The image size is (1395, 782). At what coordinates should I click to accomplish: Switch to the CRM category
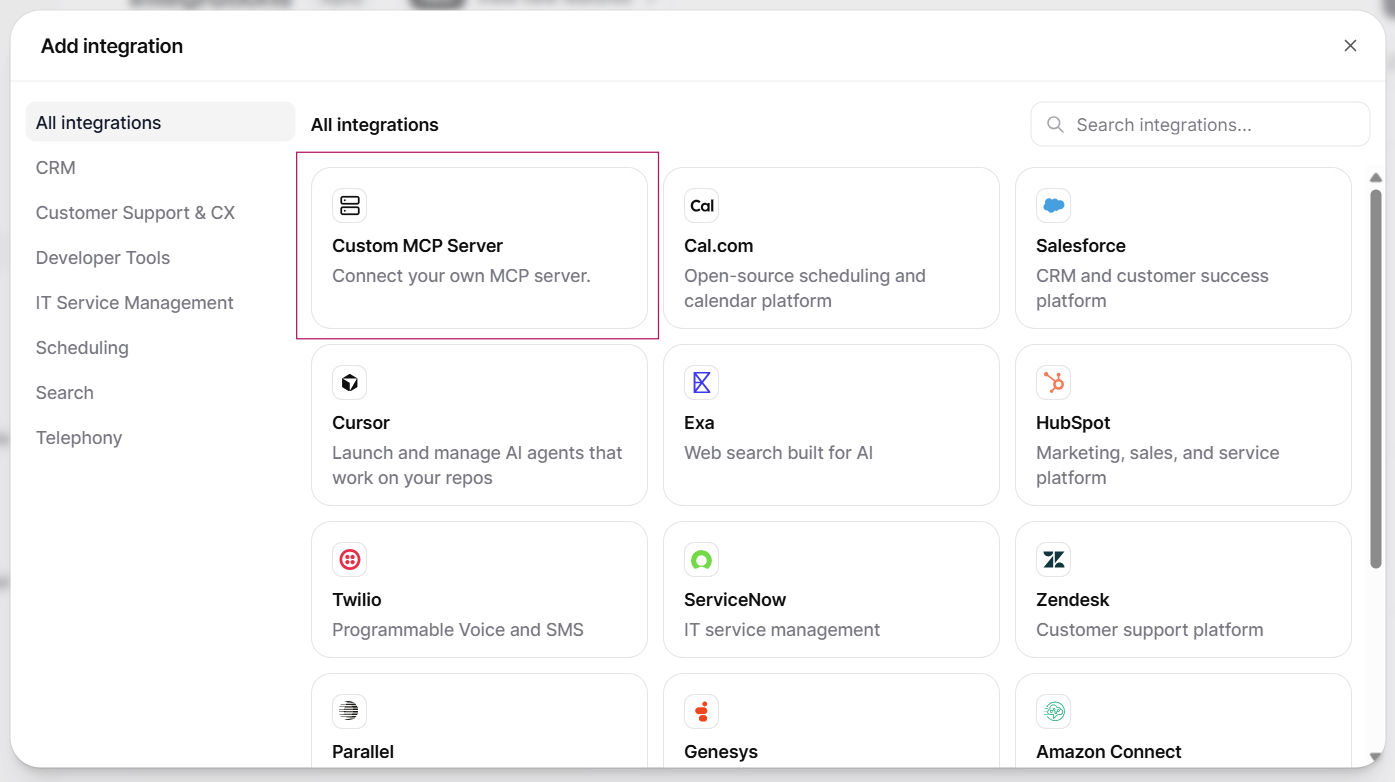55,167
